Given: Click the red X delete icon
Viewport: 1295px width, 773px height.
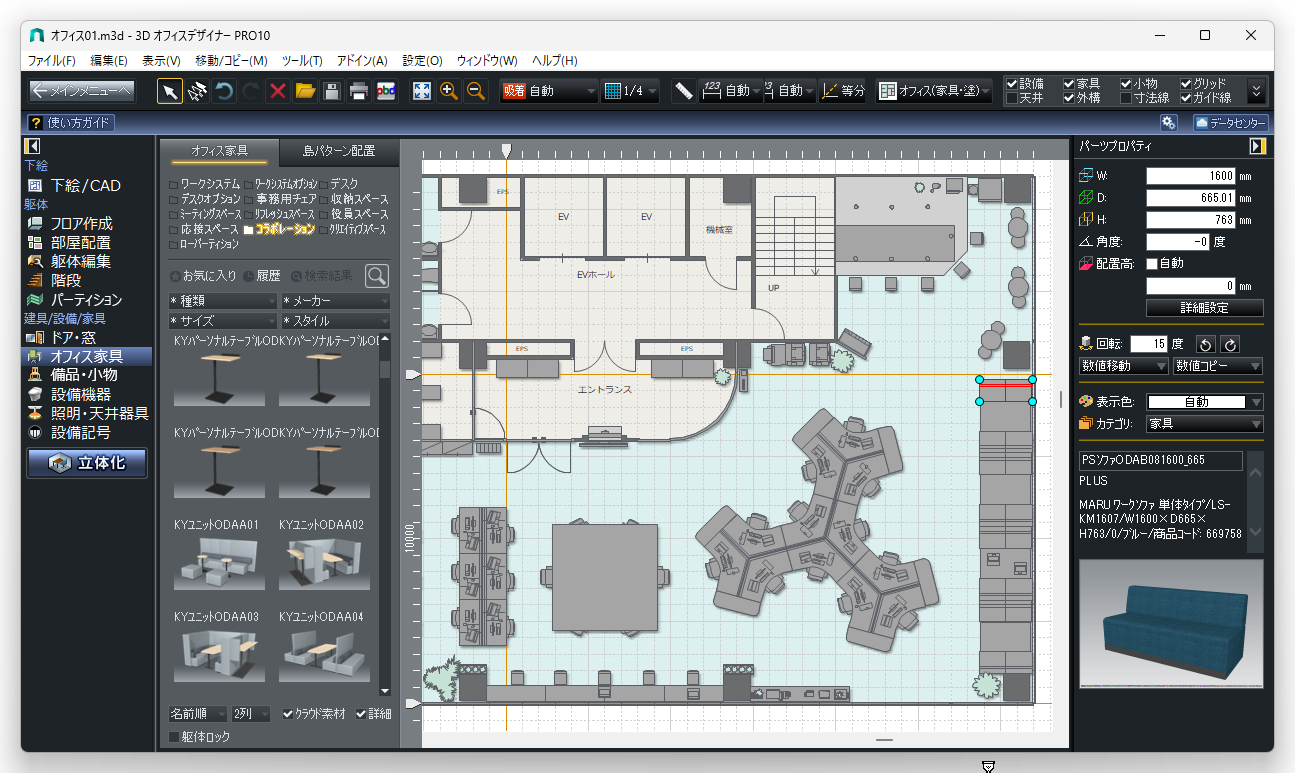Looking at the screenshot, I should point(278,91).
